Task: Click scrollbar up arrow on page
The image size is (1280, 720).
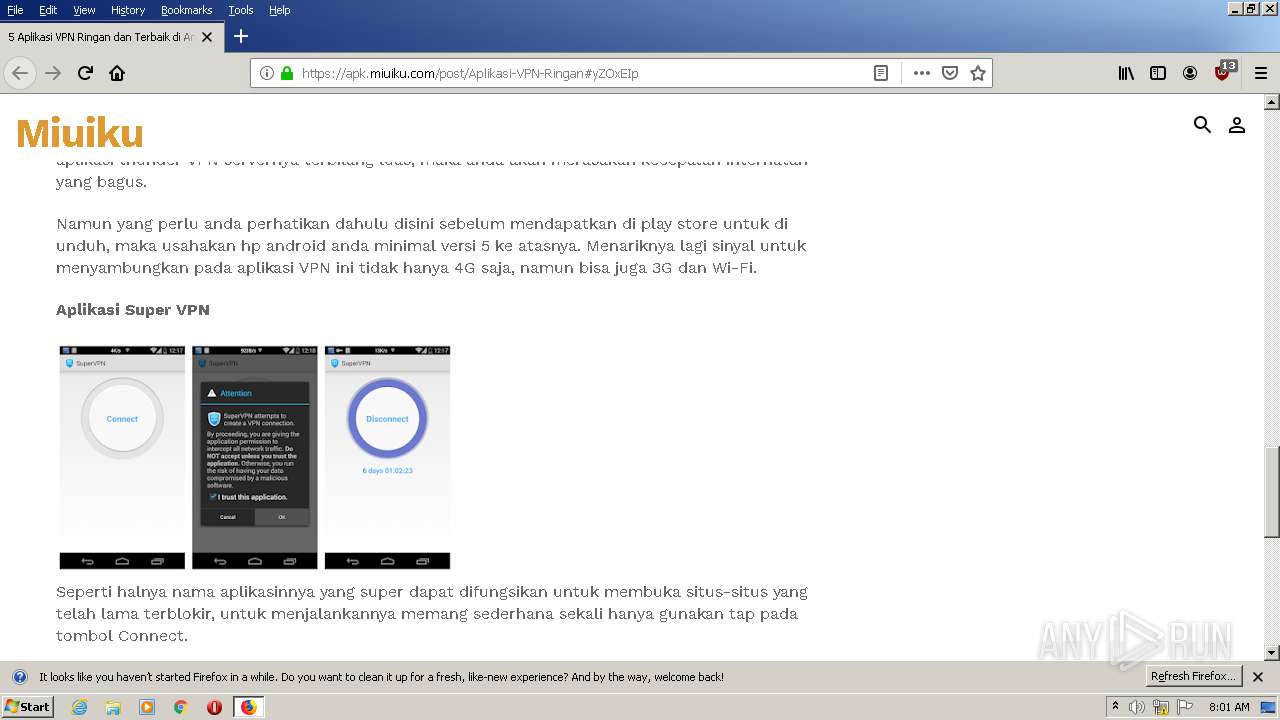Action: pos(1272,101)
